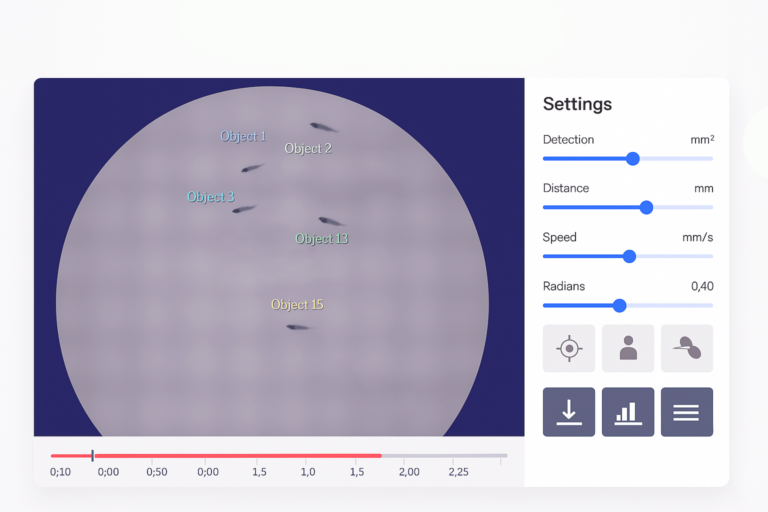Click the Distance slider handle
Image resolution: width=768 pixels, height=512 pixels.
[x=647, y=208]
